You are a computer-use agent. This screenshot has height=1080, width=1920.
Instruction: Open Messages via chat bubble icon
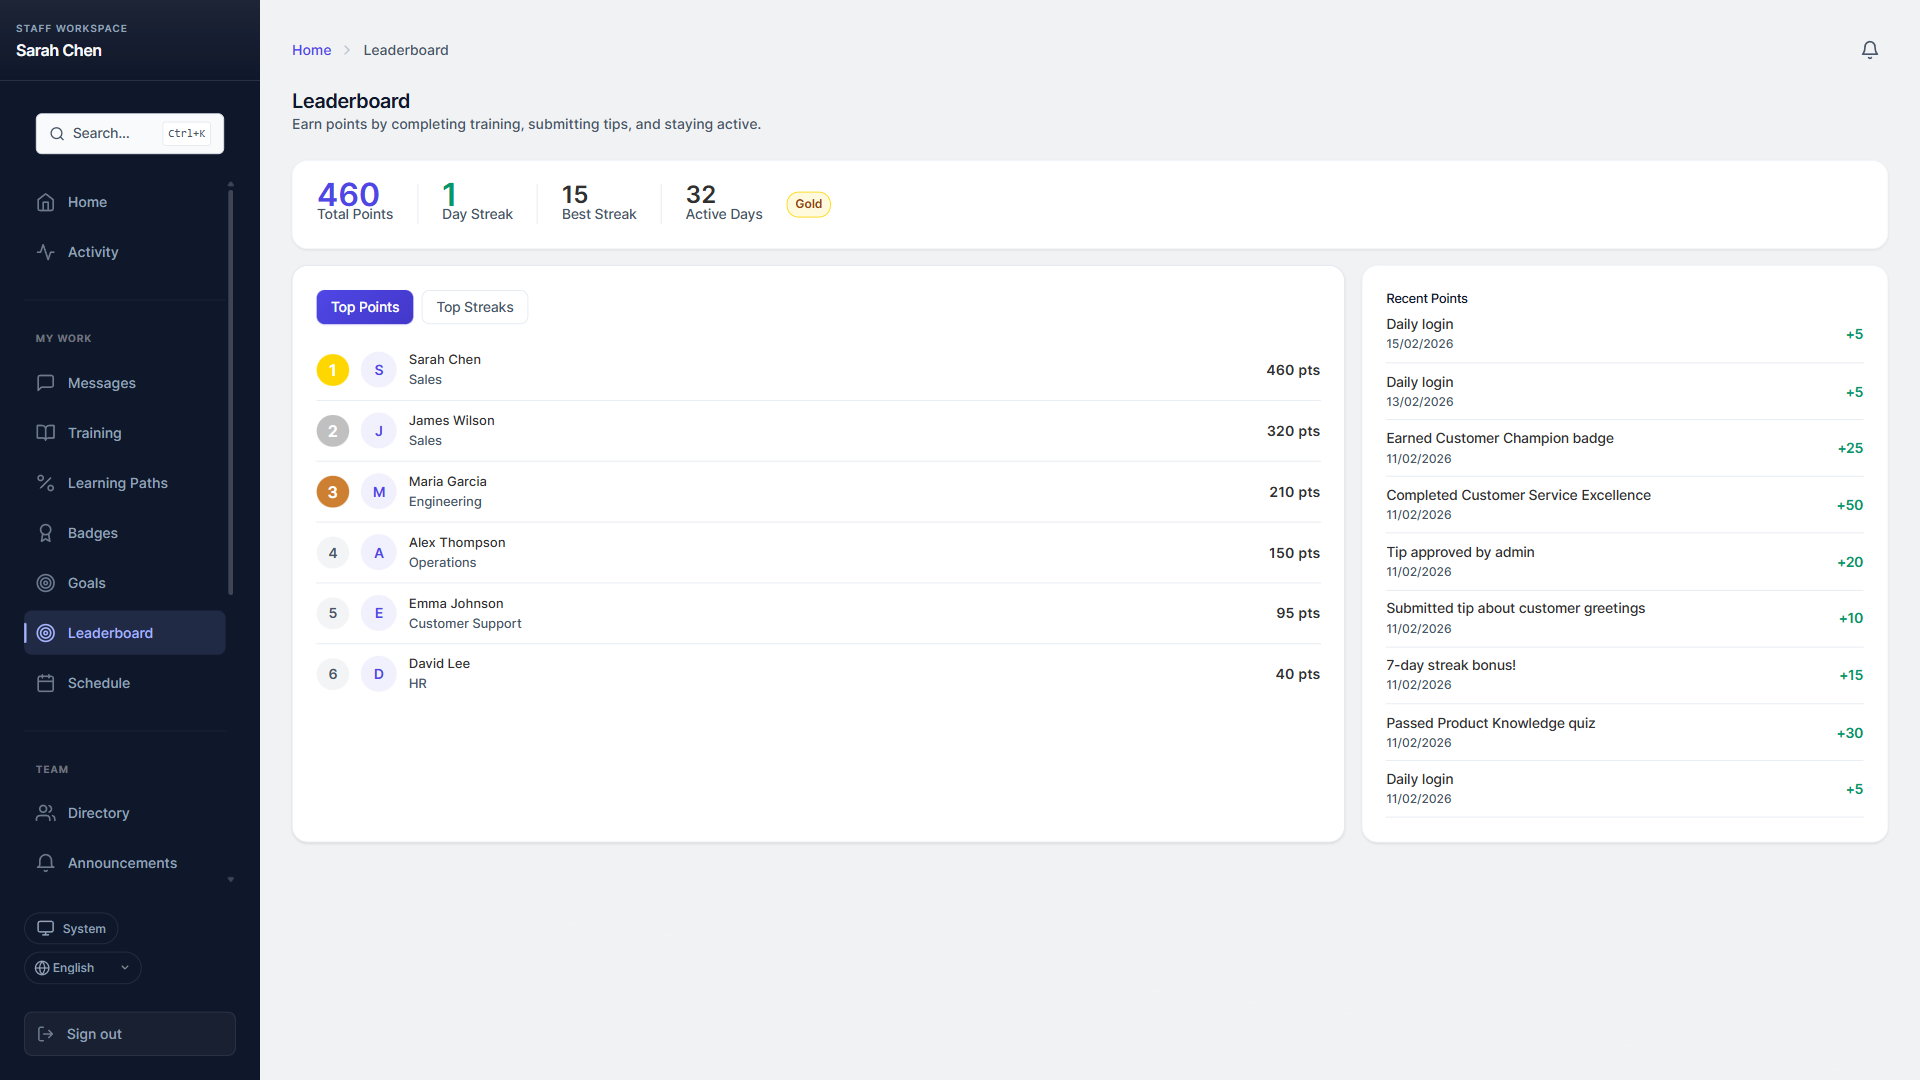tap(46, 383)
